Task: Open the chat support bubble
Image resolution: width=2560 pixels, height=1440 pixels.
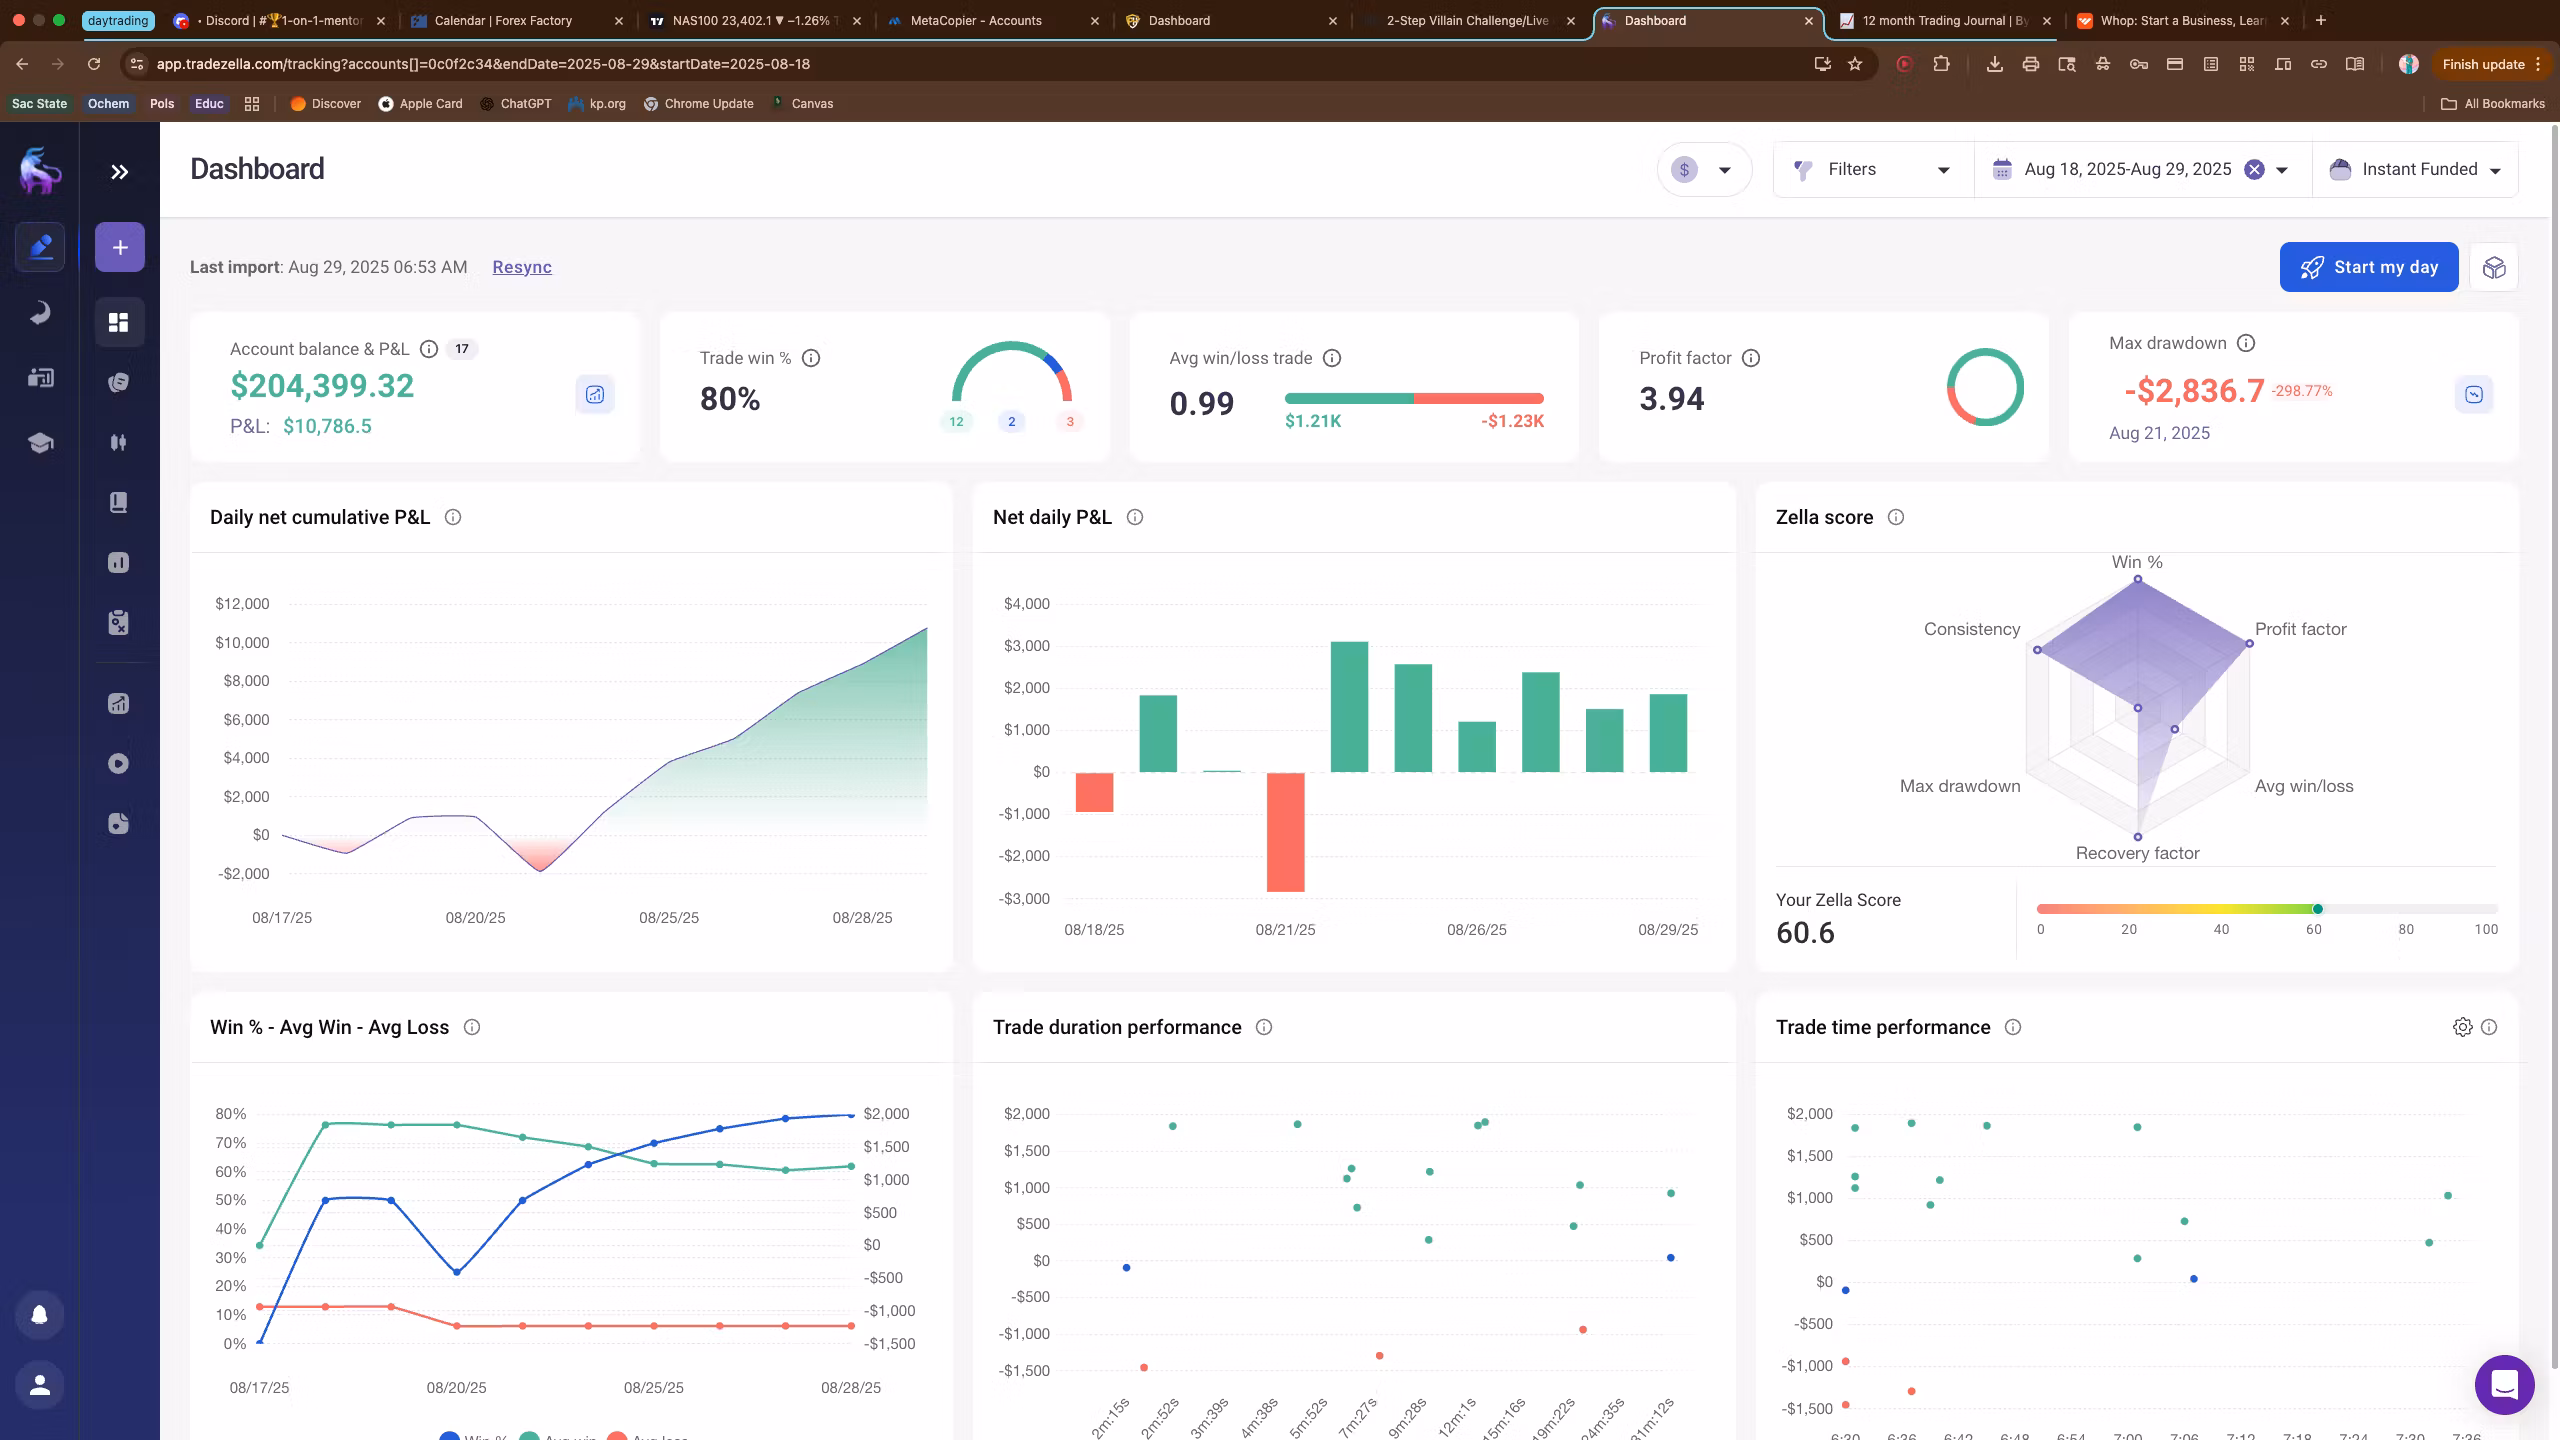Action: coord(2504,1385)
